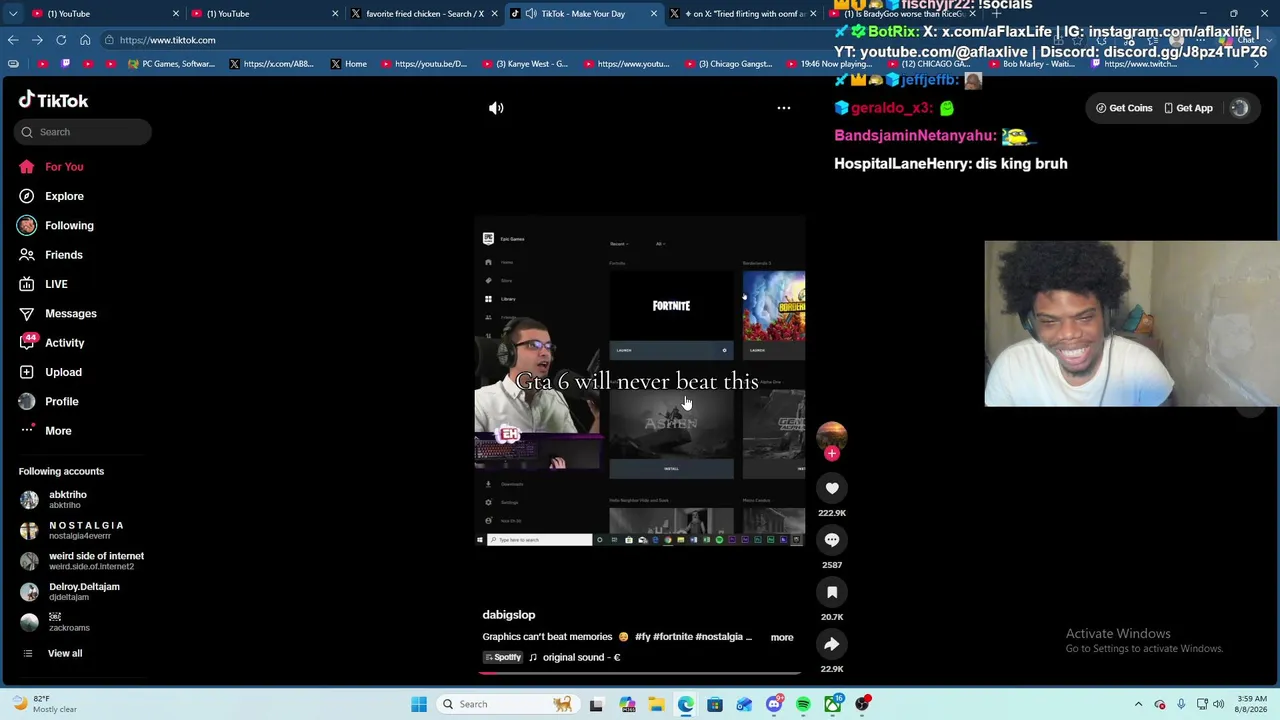Open File Explorer from the taskbar

[656, 704]
